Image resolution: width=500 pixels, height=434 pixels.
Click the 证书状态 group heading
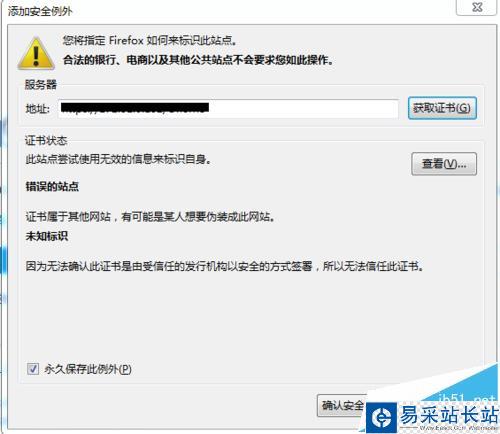(x=46, y=140)
